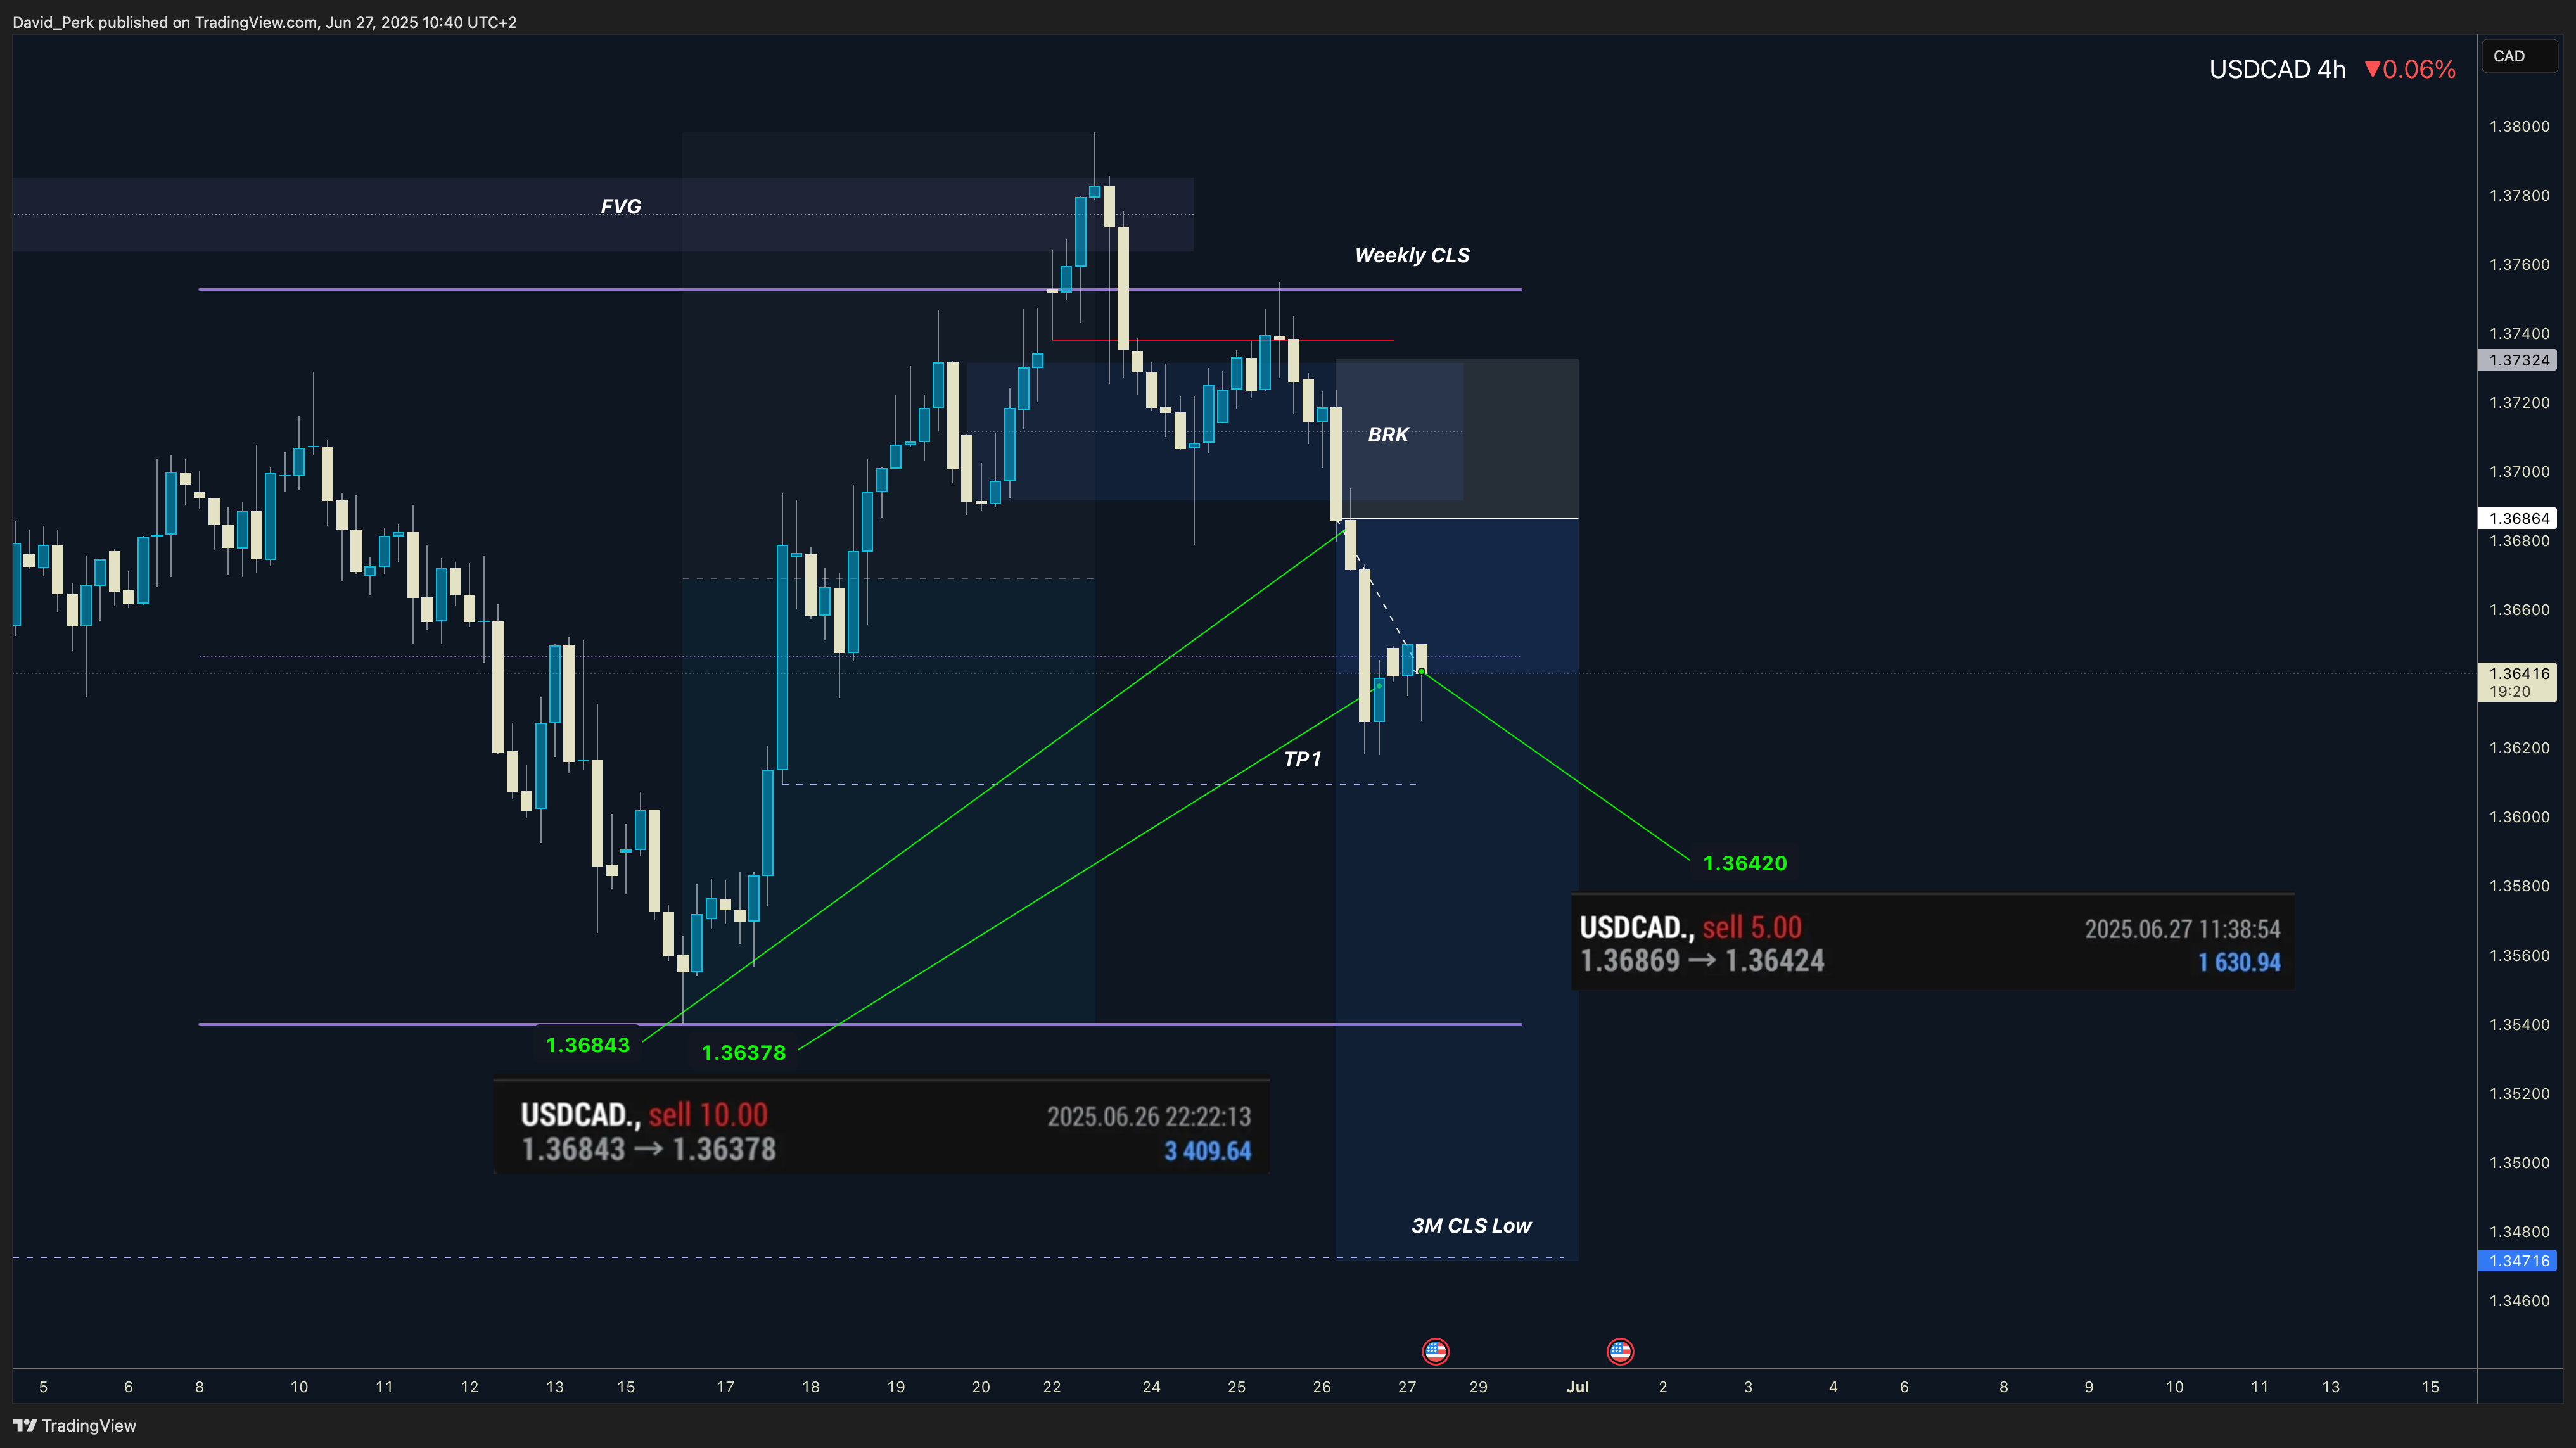
Task: Select the TP1 label
Action: [1302, 759]
